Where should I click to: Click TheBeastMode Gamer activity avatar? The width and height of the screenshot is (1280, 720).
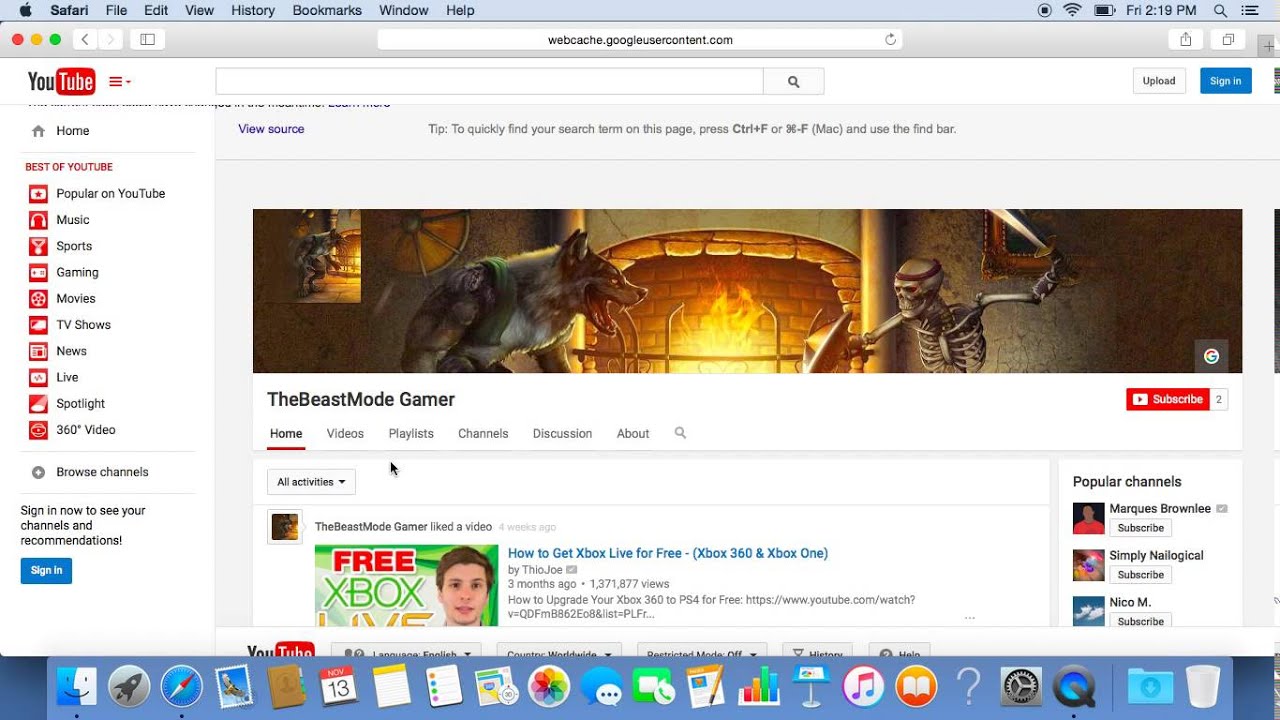coord(285,527)
